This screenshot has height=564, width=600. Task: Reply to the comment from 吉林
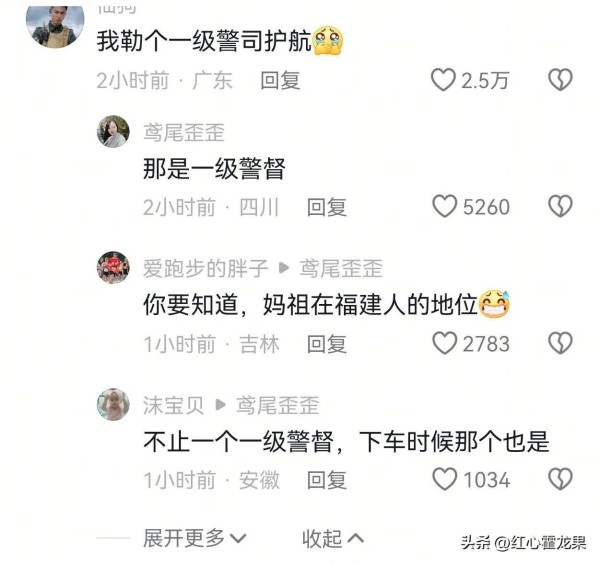[327, 344]
